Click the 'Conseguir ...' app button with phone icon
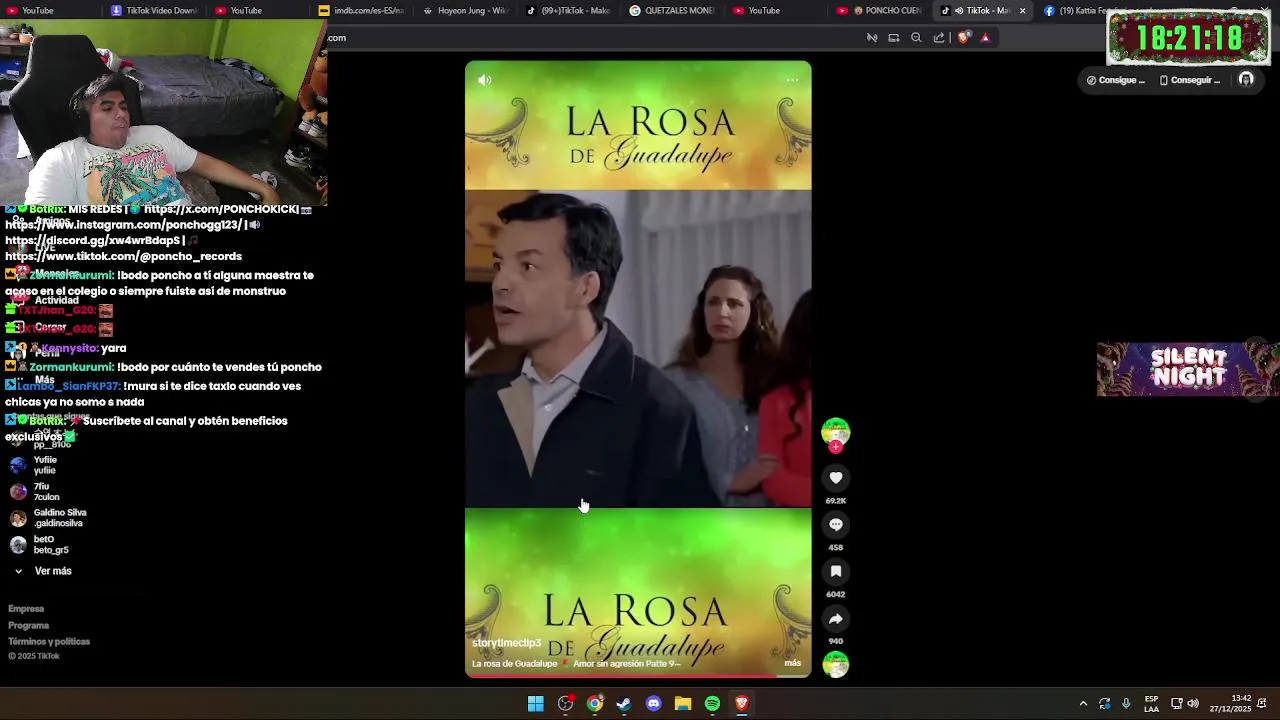The height and width of the screenshot is (720, 1280). [x=1190, y=80]
